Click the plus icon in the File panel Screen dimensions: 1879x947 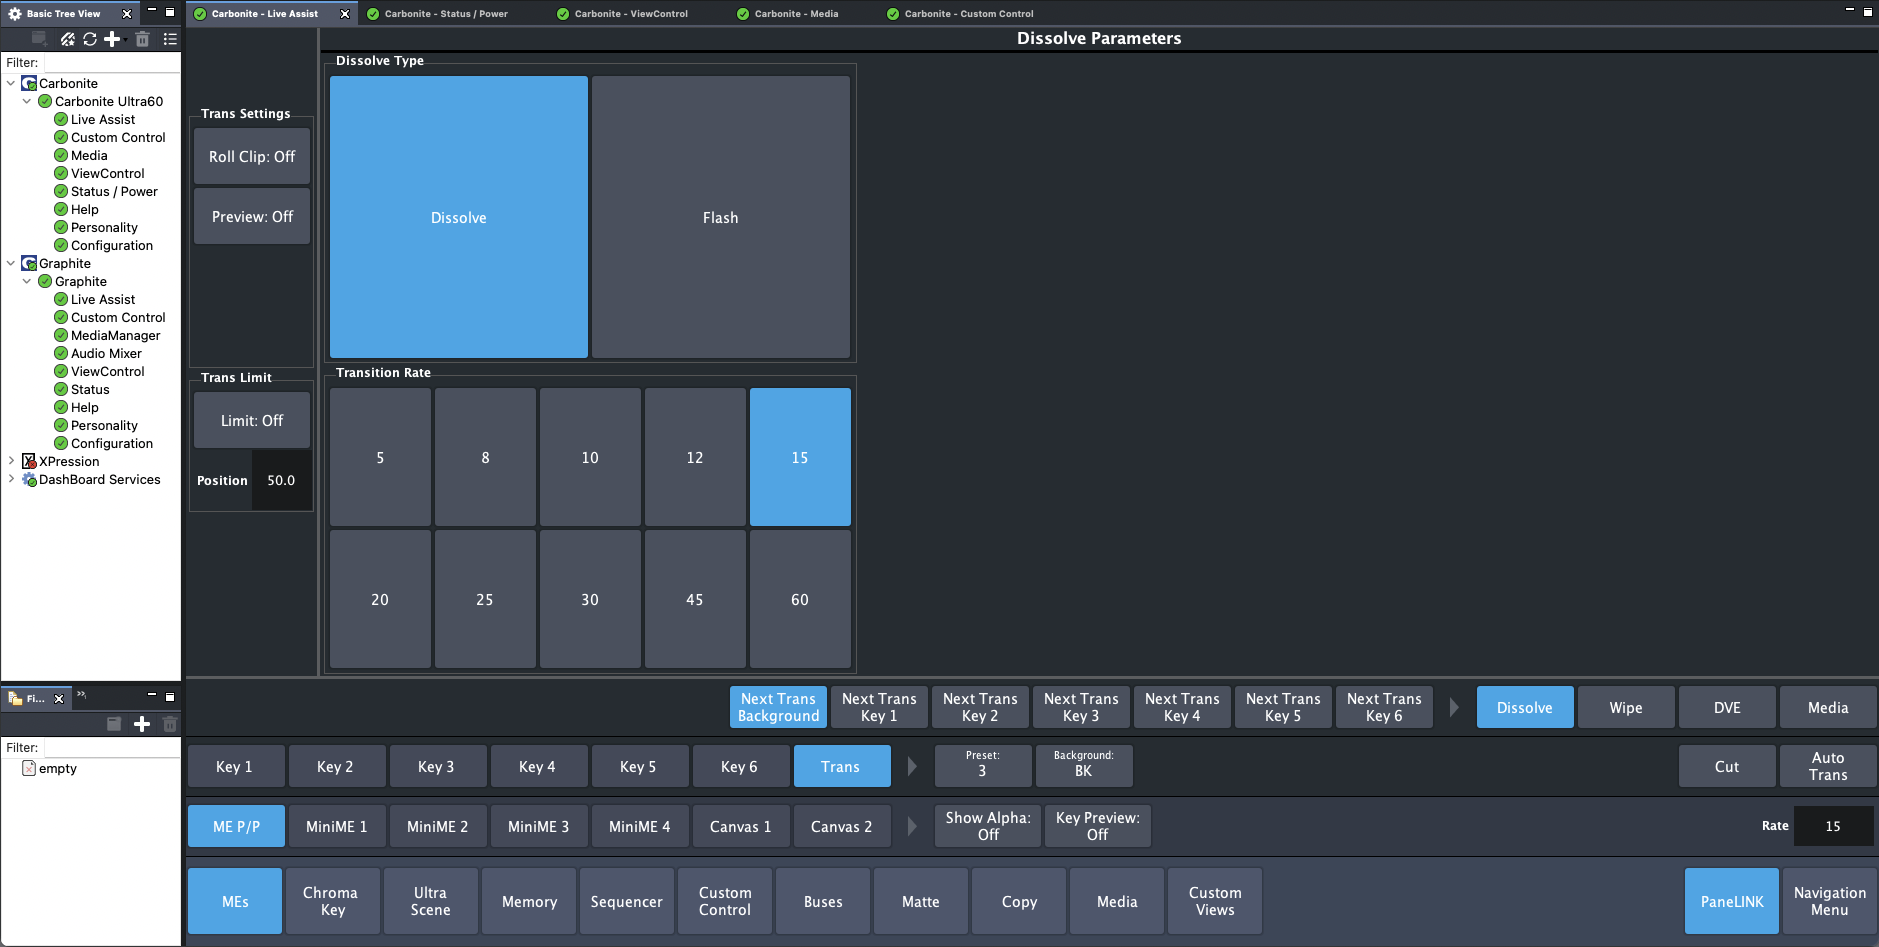(x=142, y=724)
